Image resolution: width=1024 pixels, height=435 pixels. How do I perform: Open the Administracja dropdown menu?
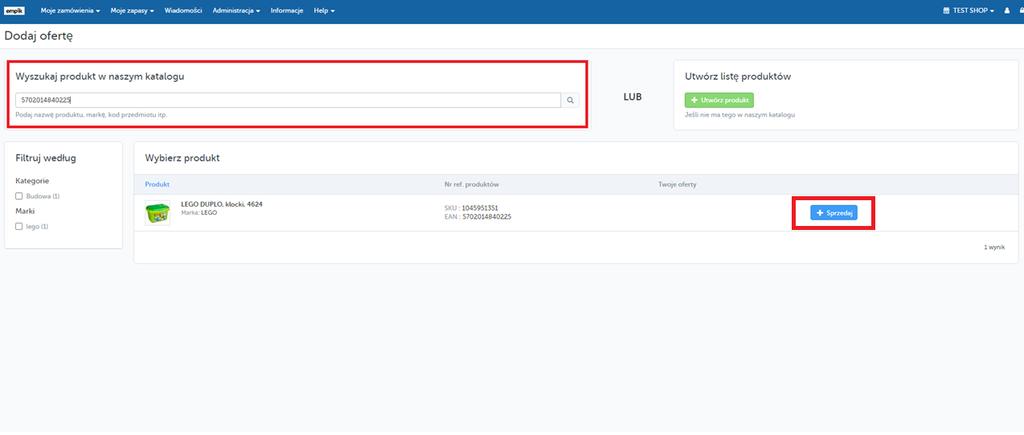236,11
